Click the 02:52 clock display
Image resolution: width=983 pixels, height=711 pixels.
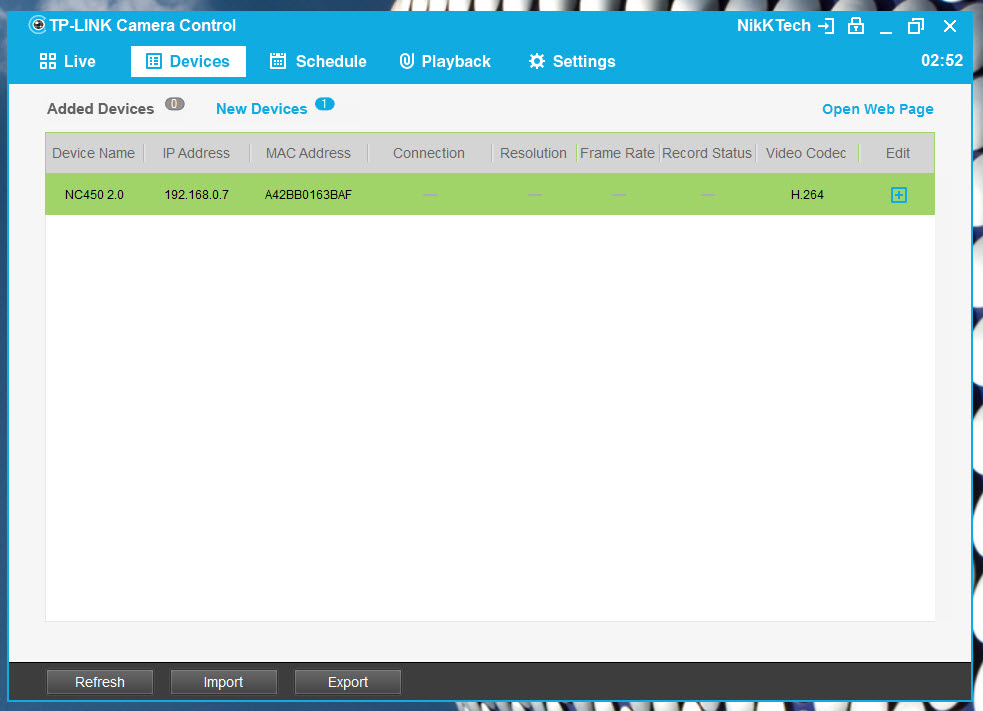click(942, 60)
